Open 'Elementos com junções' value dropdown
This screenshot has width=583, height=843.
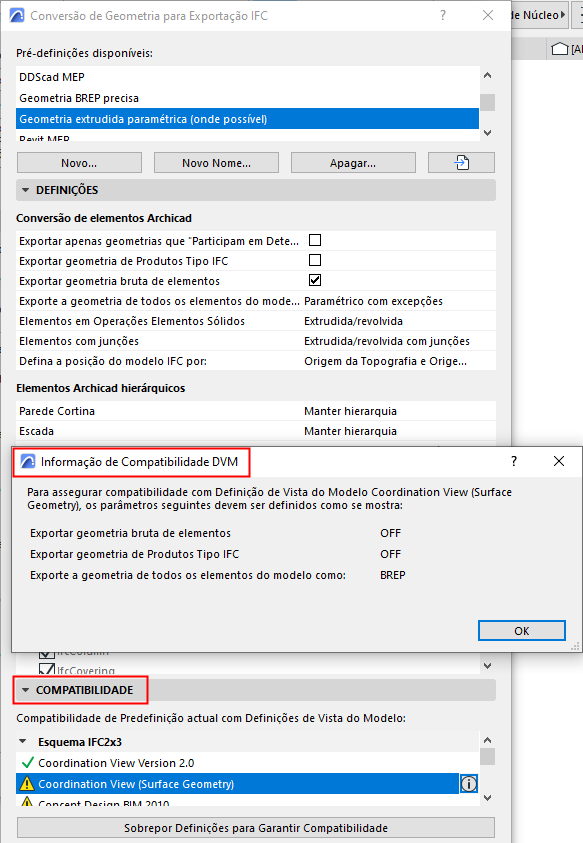(387, 341)
